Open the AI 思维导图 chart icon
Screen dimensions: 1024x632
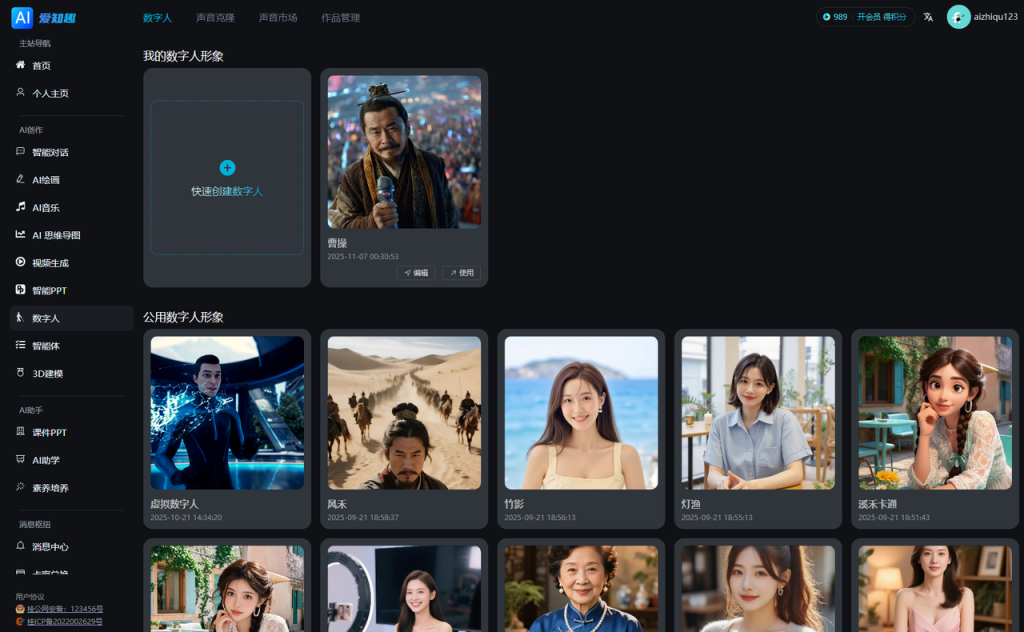[x=20, y=234]
